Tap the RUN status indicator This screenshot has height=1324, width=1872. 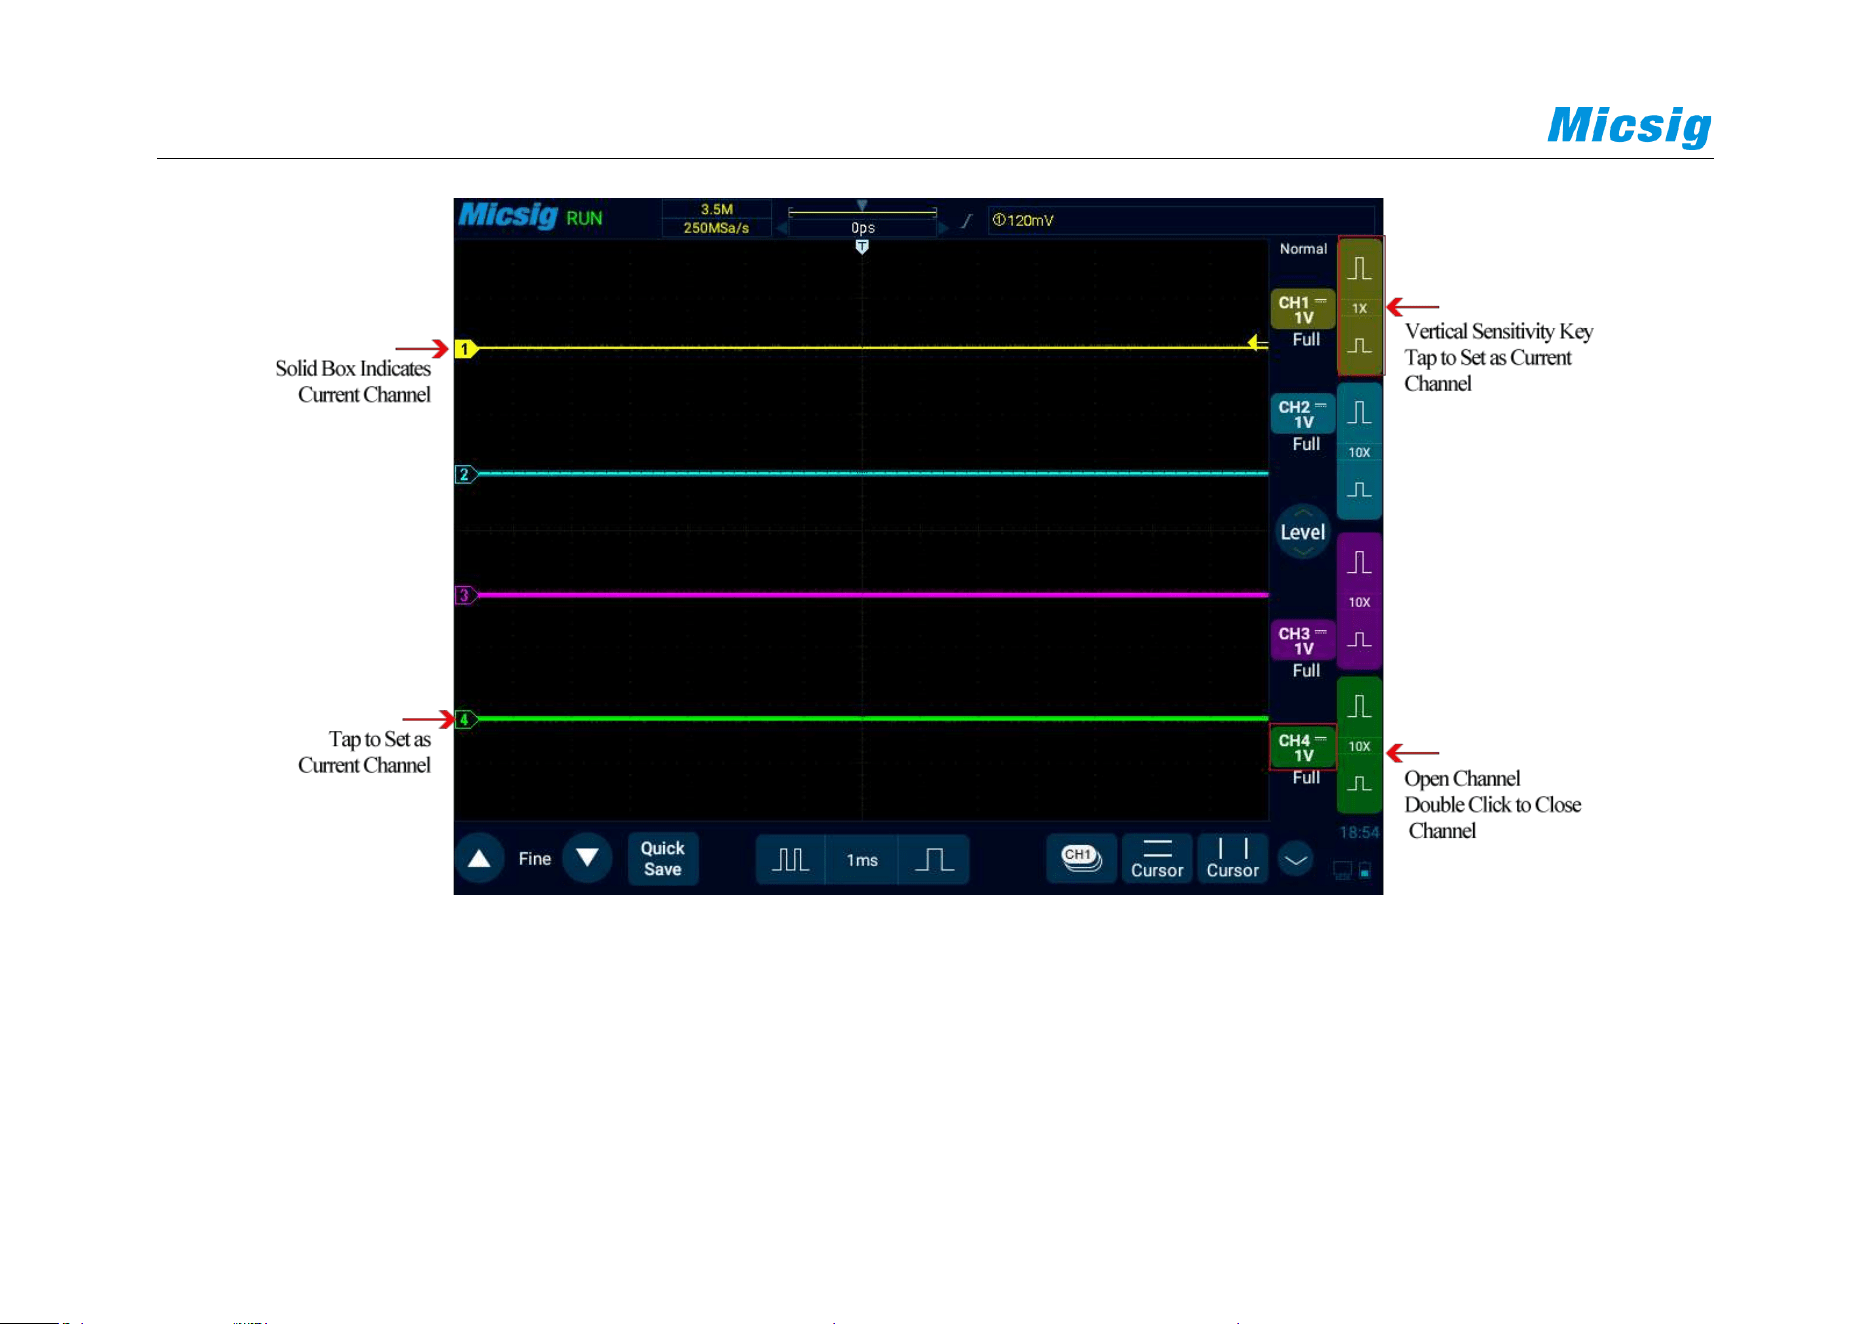point(584,218)
